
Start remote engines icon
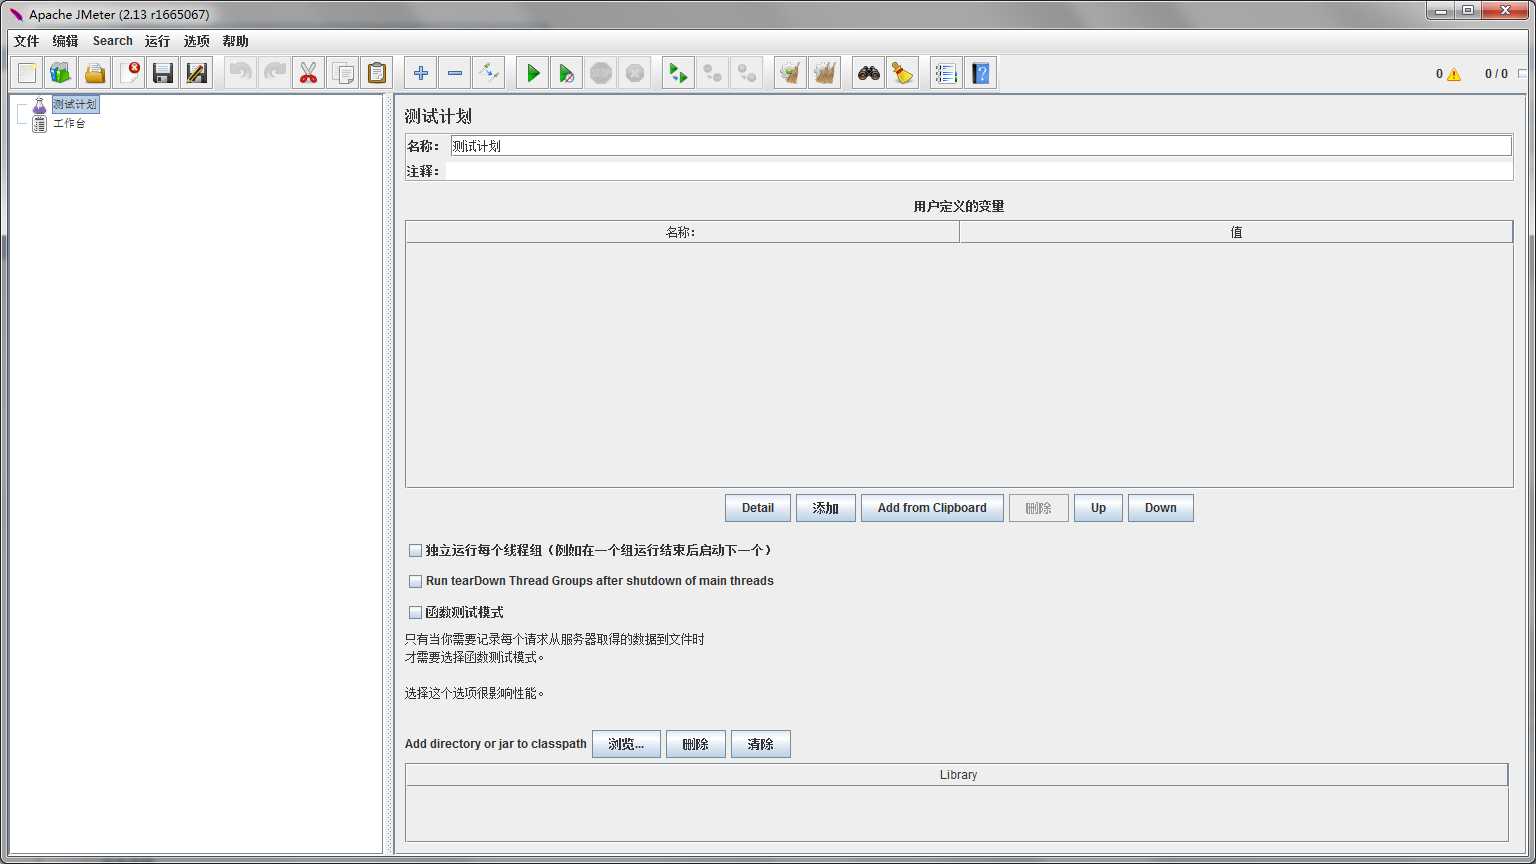click(x=679, y=73)
